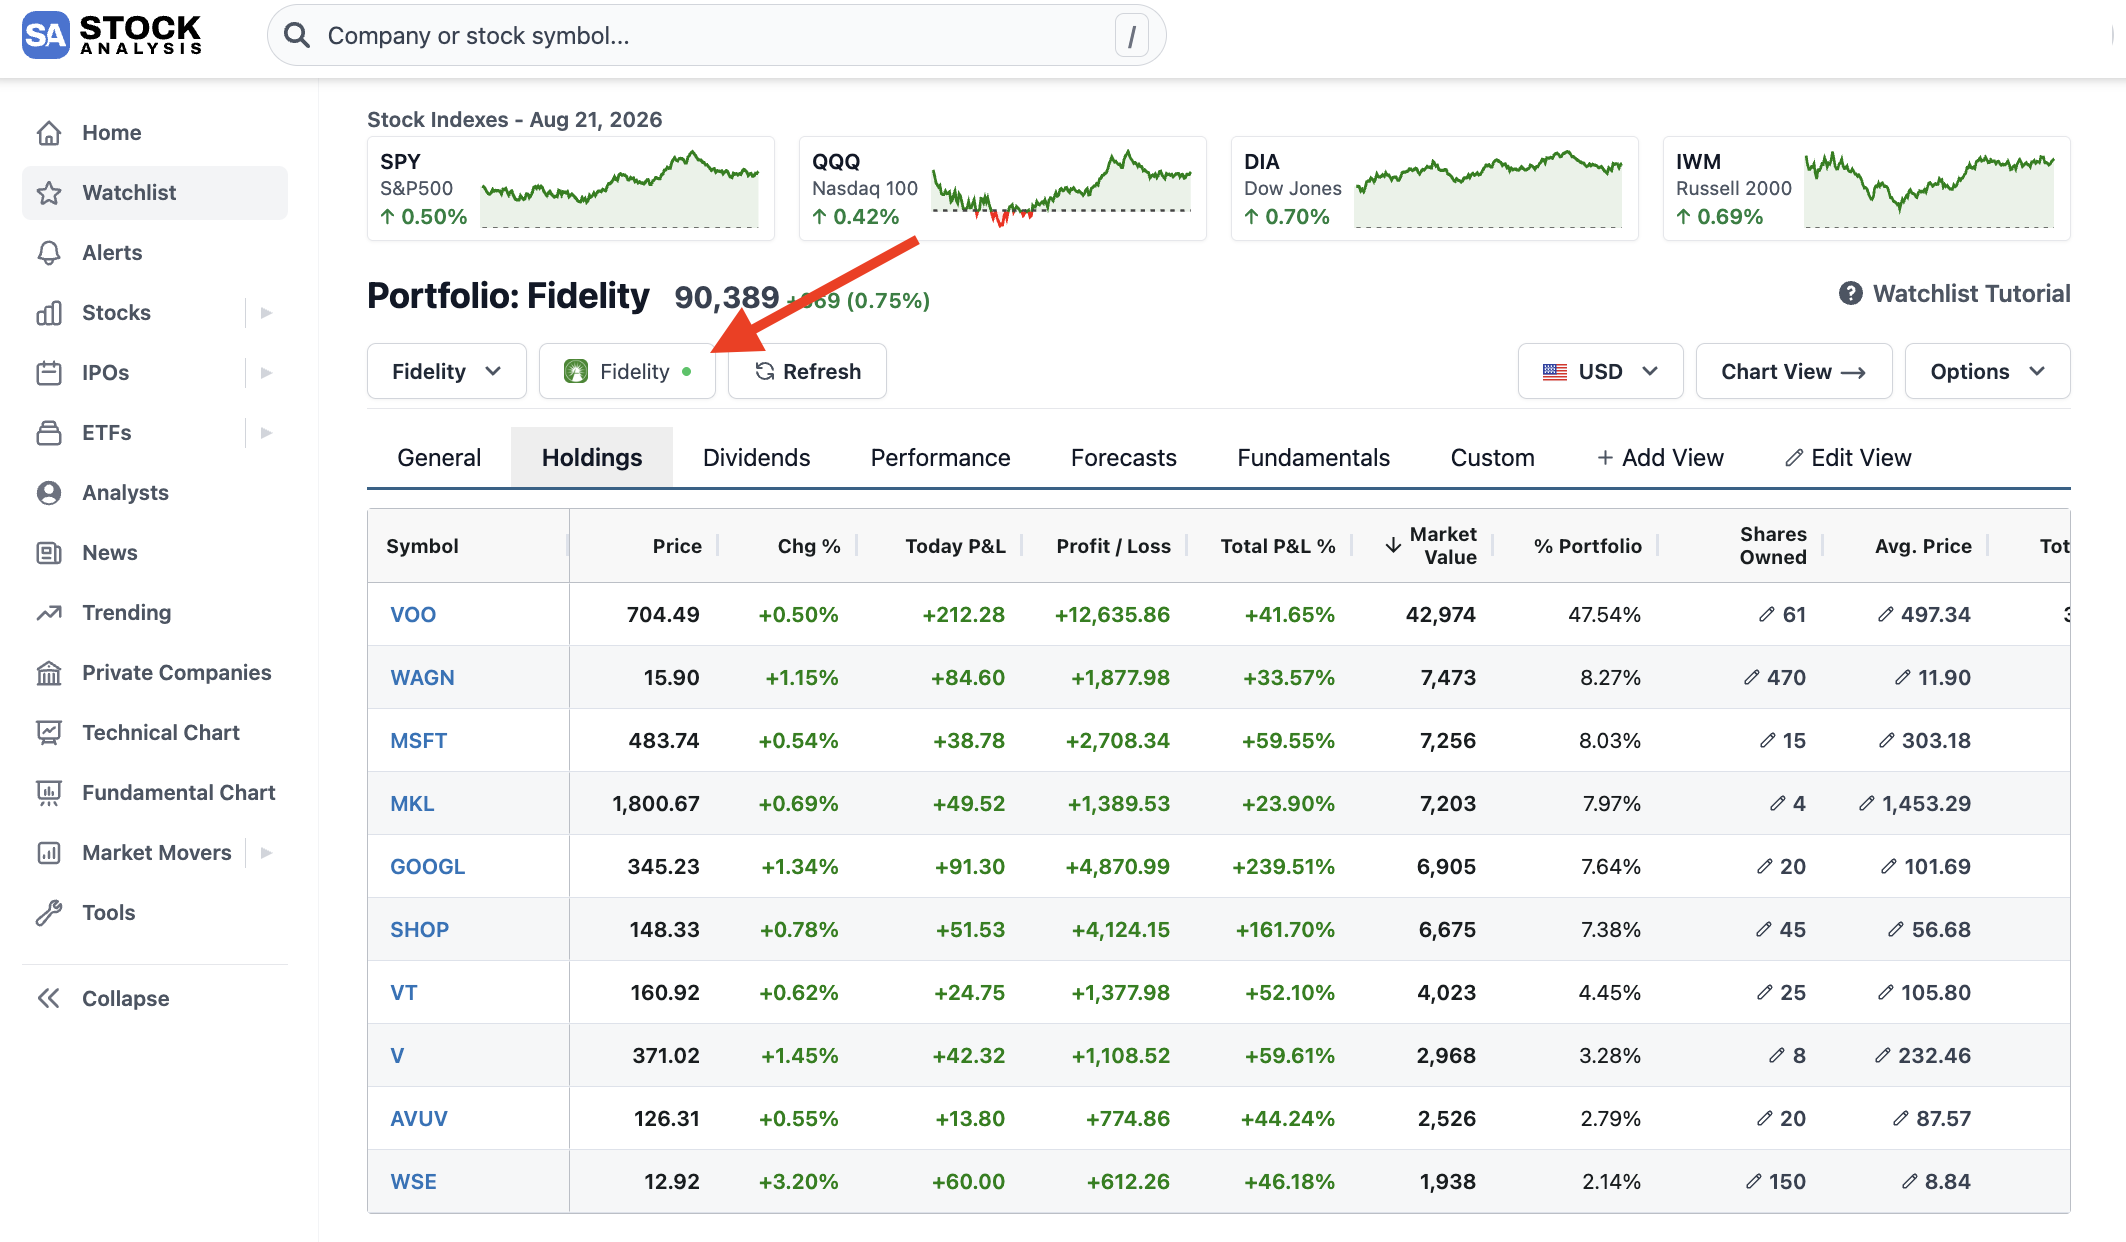
Task: Open the DIA Dow Jones chart card
Action: coord(1435,188)
